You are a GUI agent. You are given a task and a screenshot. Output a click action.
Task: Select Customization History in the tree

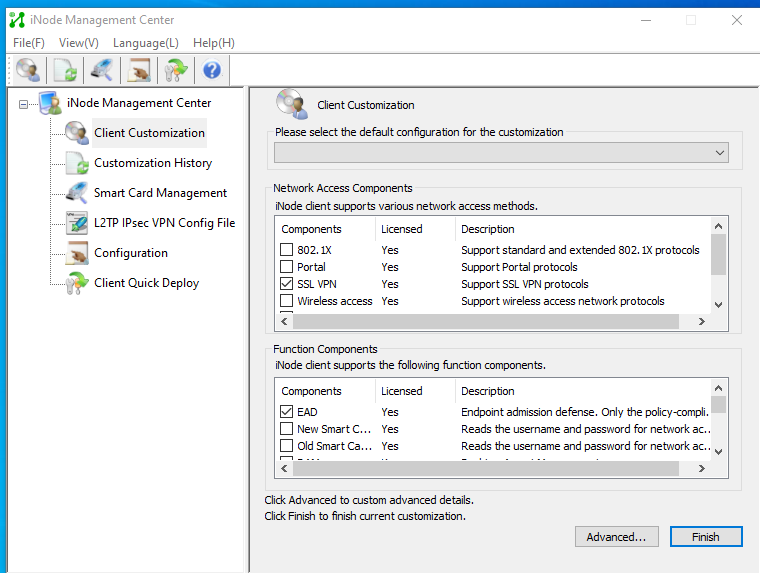pos(152,163)
